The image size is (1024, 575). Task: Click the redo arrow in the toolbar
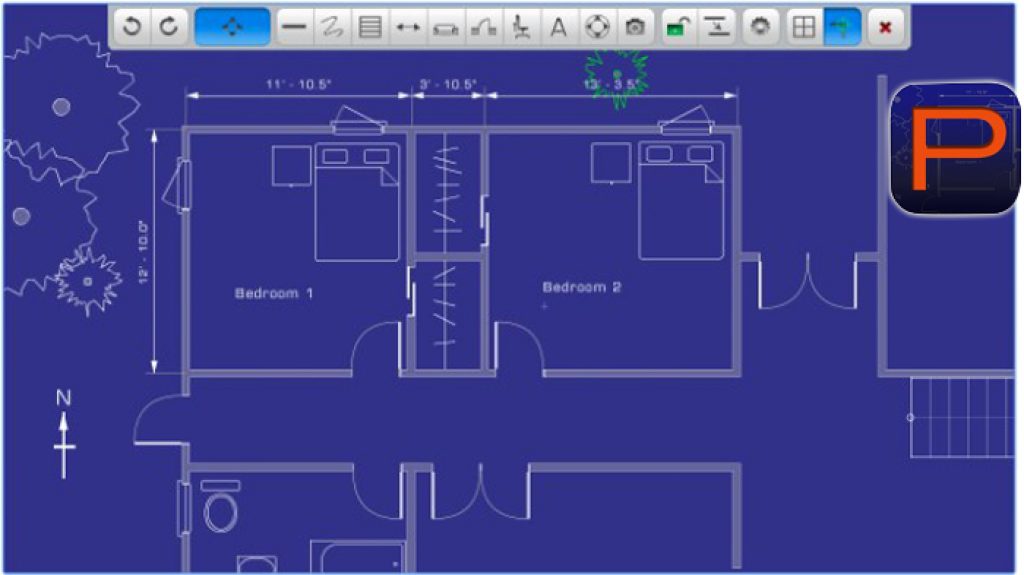pos(169,27)
